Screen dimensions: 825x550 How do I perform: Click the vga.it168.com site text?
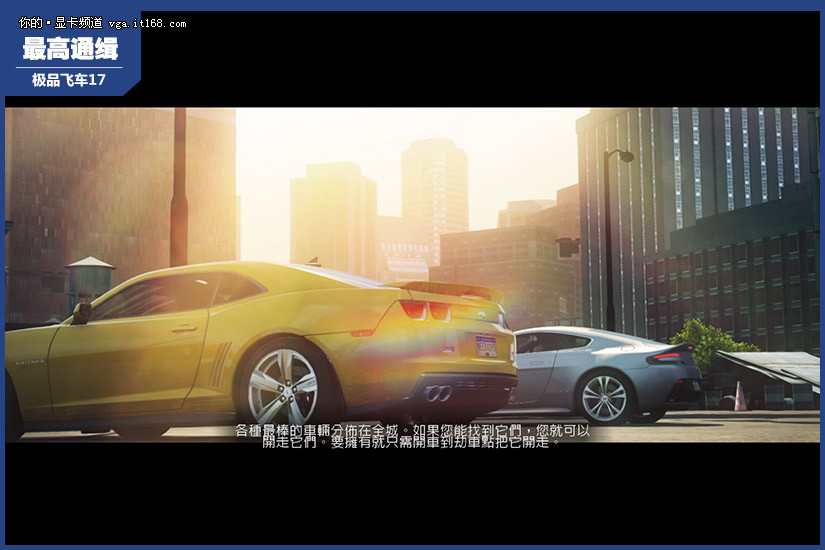pyautogui.click(x=147, y=24)
